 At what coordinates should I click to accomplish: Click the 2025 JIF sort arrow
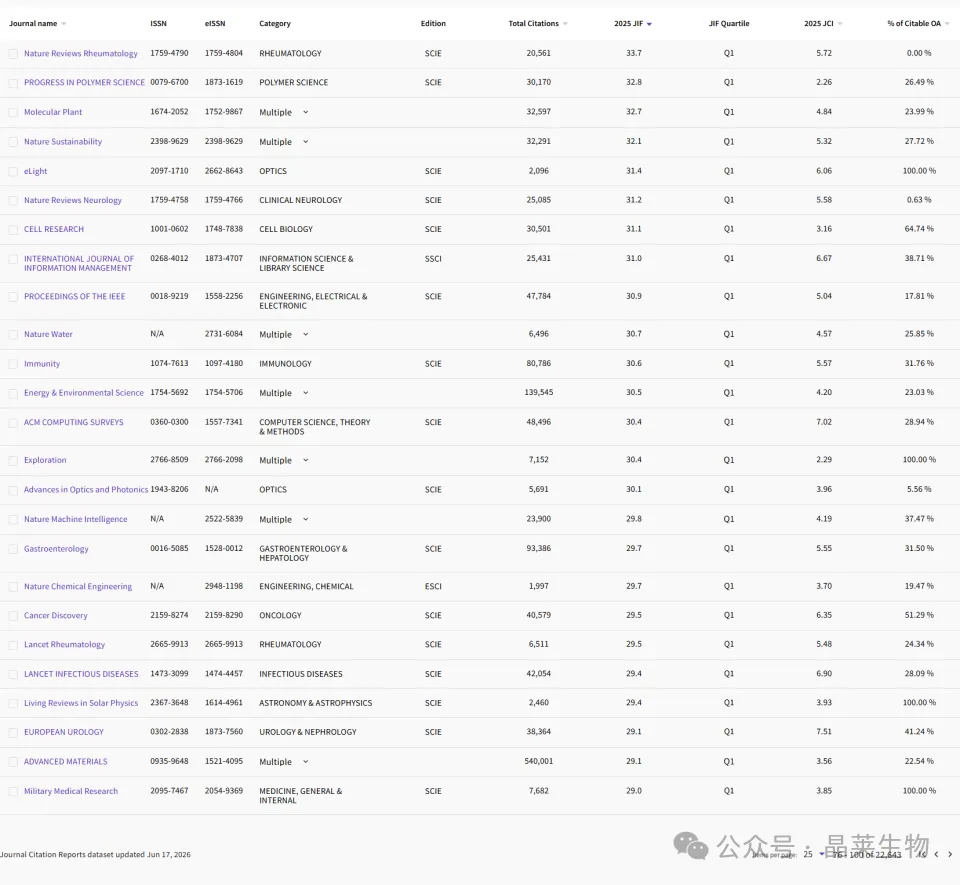click(649, 24)
